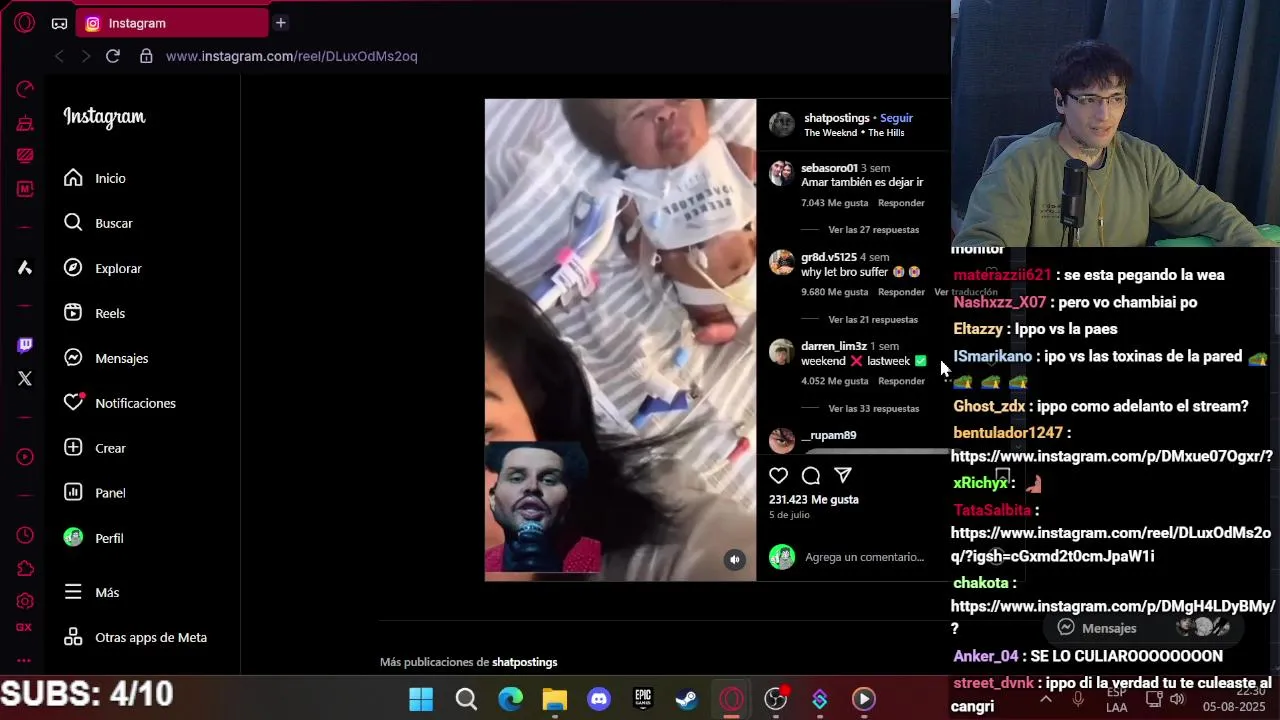
Task: Open Perfil avatar in Instagram sidebar
Action: coord(73,538)
